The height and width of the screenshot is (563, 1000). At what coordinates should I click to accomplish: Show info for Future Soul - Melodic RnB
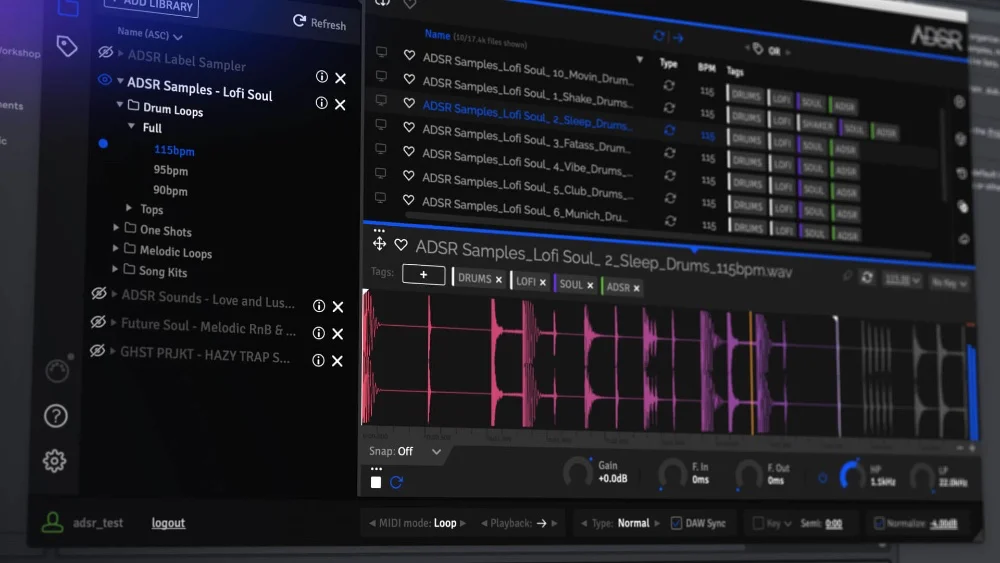click(x=318, y=333)
